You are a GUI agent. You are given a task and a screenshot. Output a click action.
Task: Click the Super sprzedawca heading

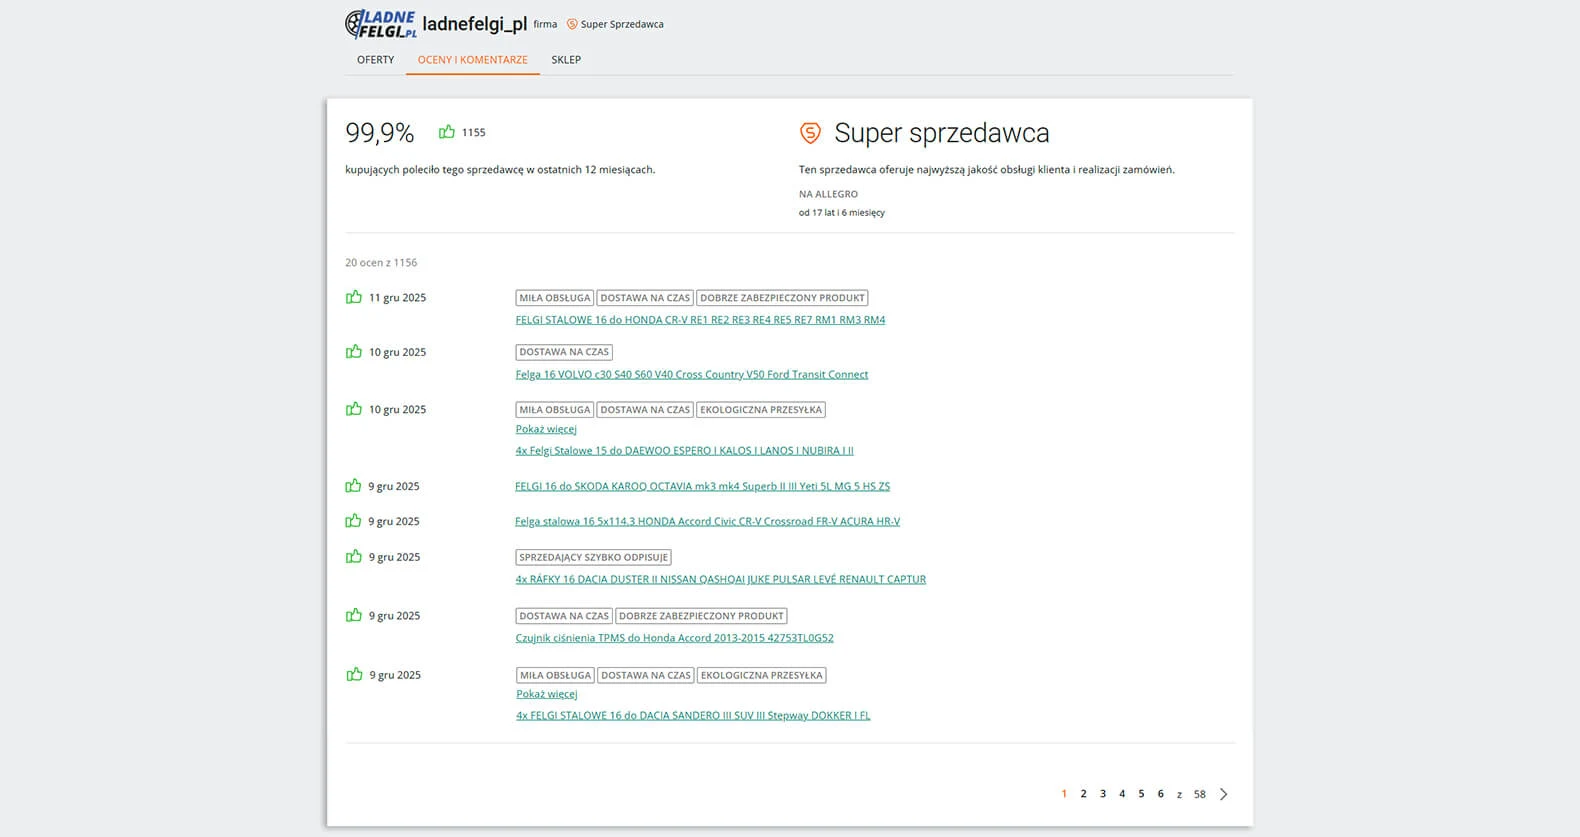[941, 133]
